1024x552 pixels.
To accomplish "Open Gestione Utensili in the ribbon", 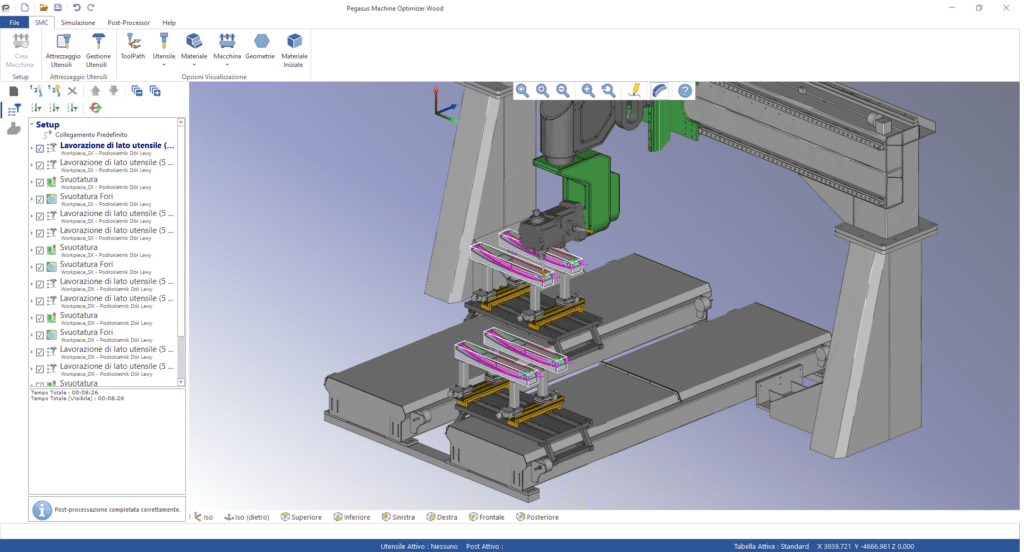I will [x=98, y=50].
